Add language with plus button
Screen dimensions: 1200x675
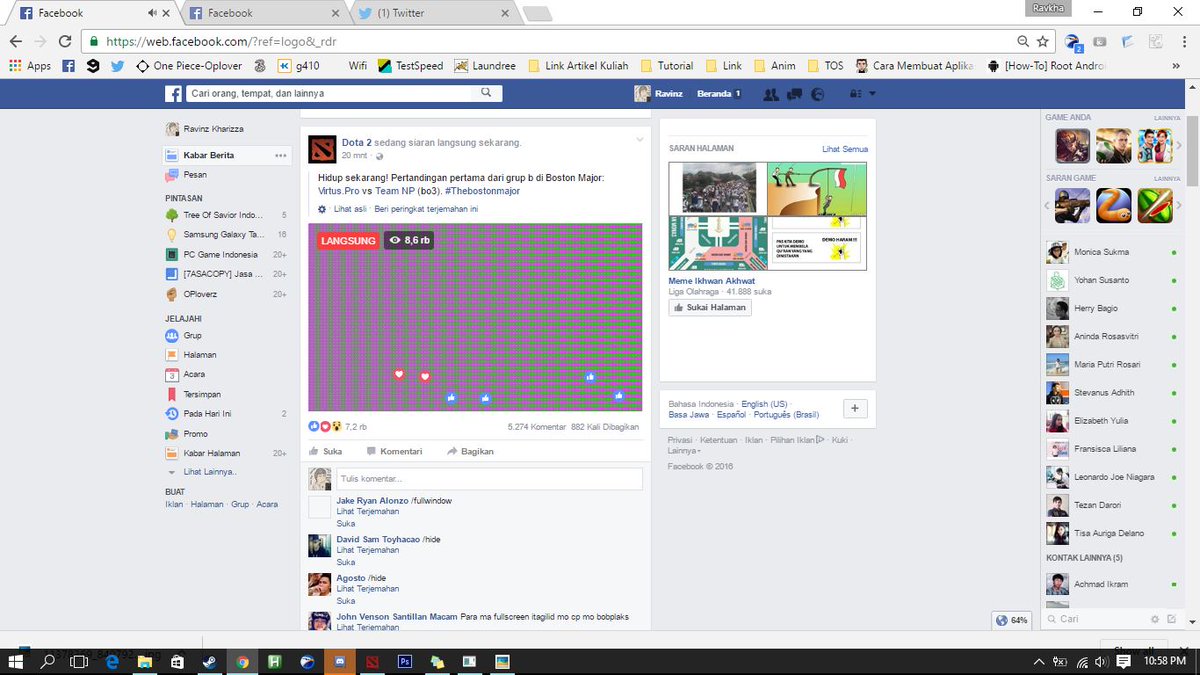tap(855, 408)
